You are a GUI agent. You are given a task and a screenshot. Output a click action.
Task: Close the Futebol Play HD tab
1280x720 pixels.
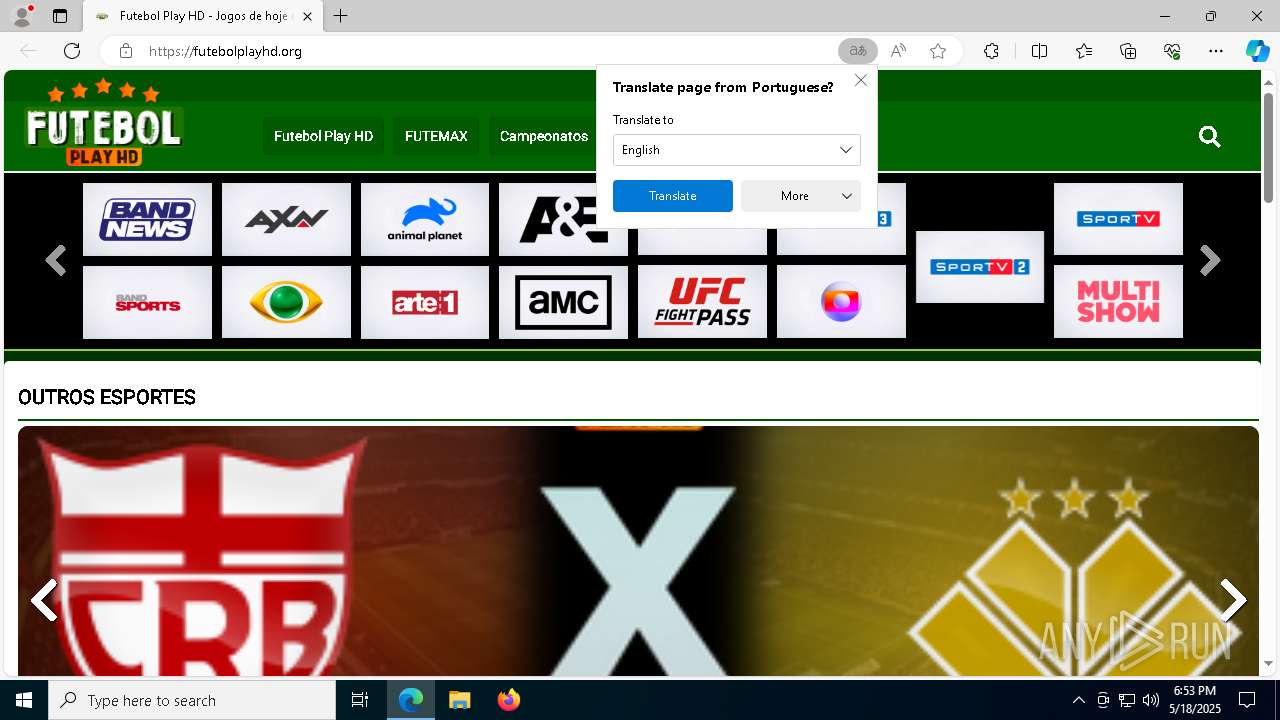308,16
